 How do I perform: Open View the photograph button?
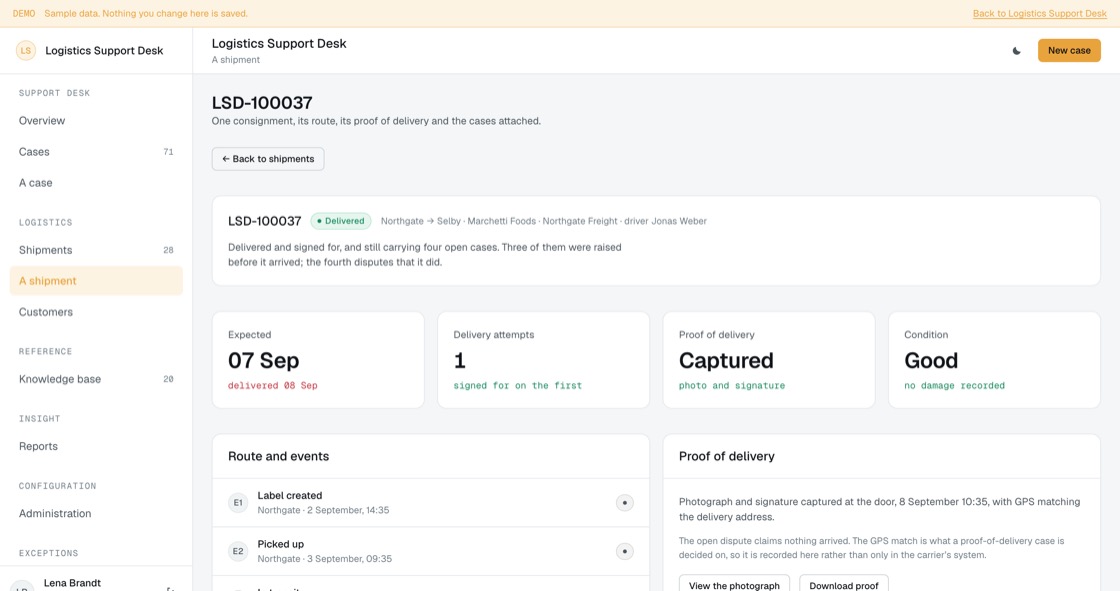734,583
